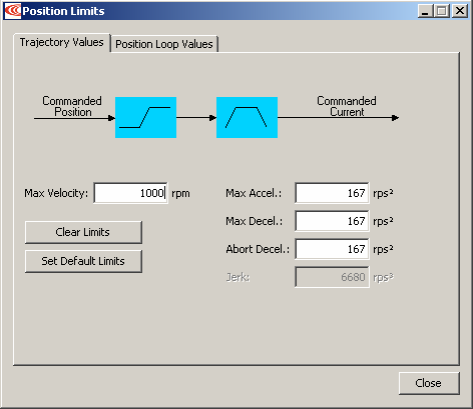This screenshot has height=409, width=473.
Task: Click the velocity limiter step block icon
Action: coord(146,117)
